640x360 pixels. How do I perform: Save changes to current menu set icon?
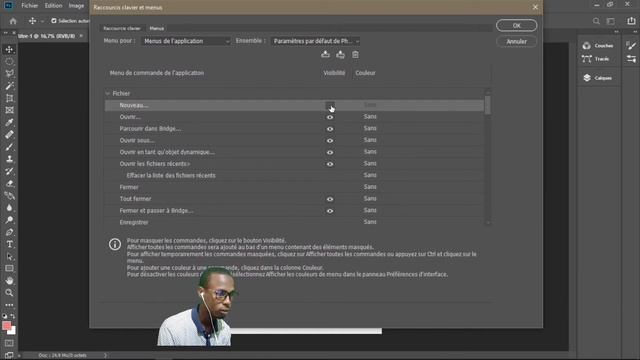pos(325,54)
